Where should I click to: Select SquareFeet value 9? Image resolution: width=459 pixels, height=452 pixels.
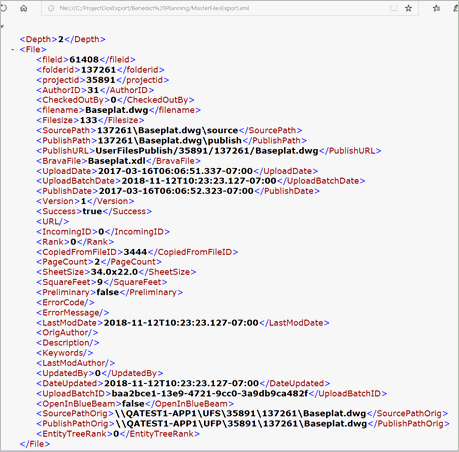point(100,282)
